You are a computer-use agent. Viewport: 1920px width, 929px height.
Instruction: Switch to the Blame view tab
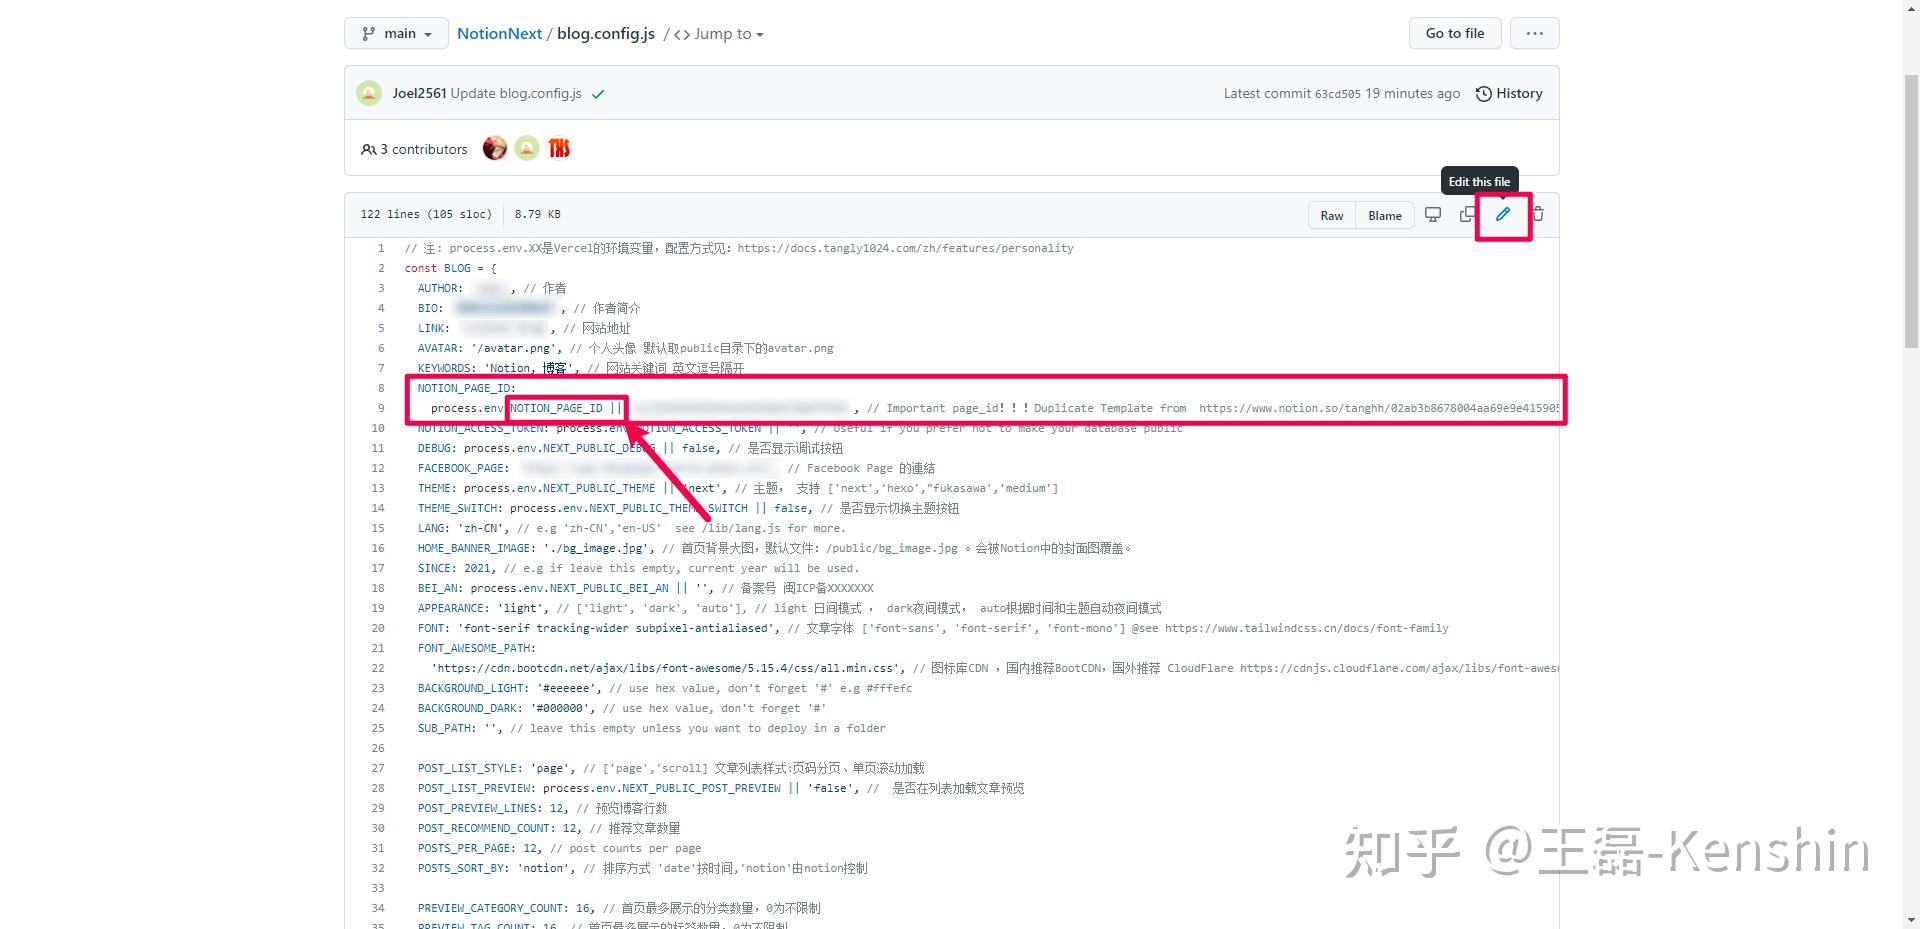(x=1384, y=215)
